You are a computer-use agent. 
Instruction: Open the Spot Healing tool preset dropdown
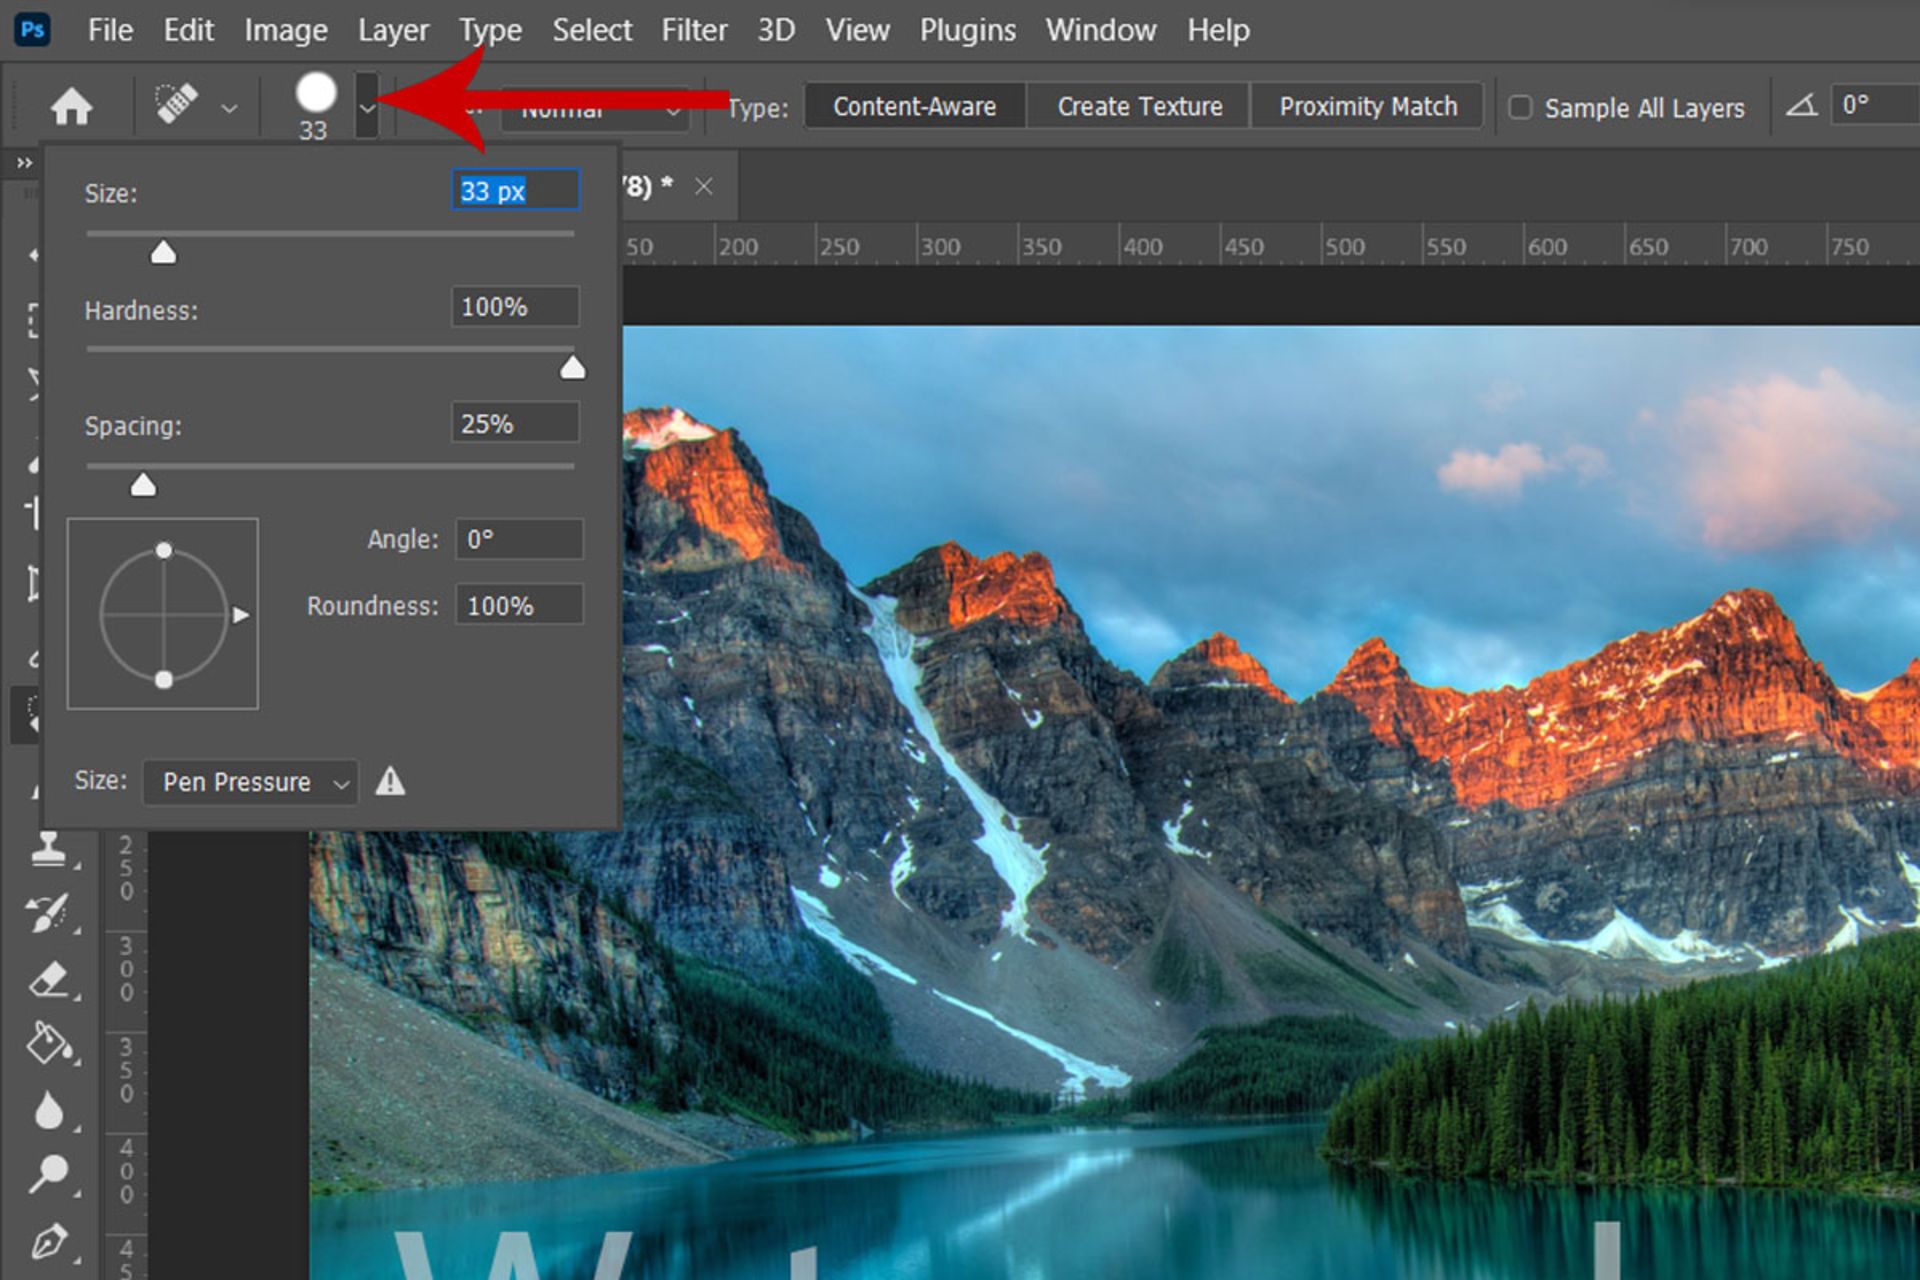(229, 108)
